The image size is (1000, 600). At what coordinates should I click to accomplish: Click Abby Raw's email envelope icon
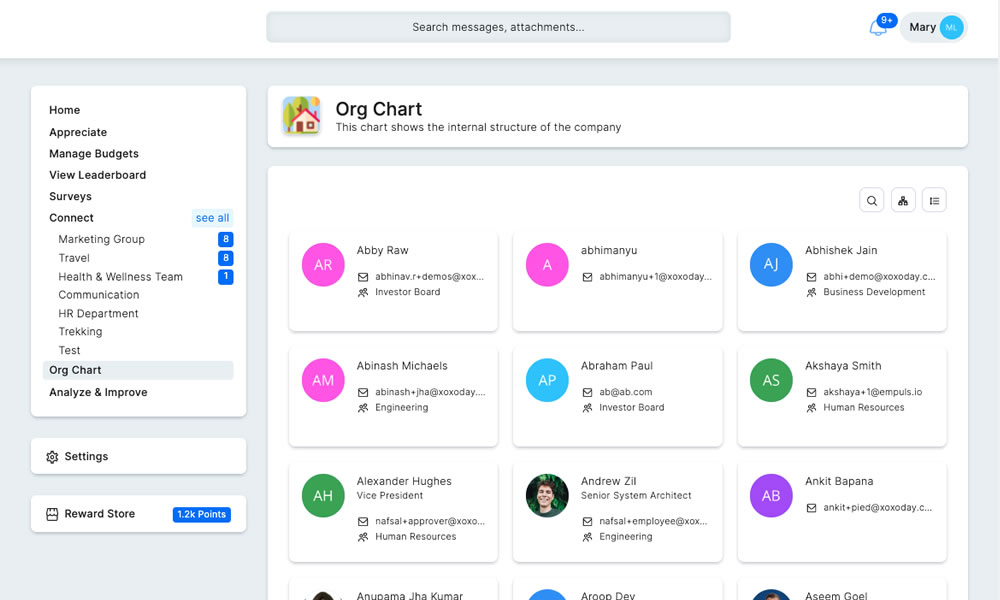coord(363,277)
